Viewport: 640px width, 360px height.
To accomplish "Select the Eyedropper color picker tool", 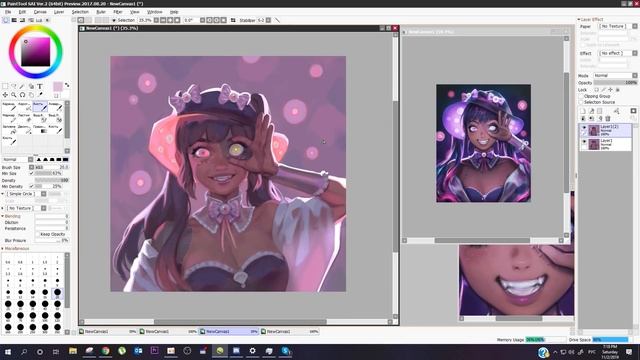I will 40,95.
